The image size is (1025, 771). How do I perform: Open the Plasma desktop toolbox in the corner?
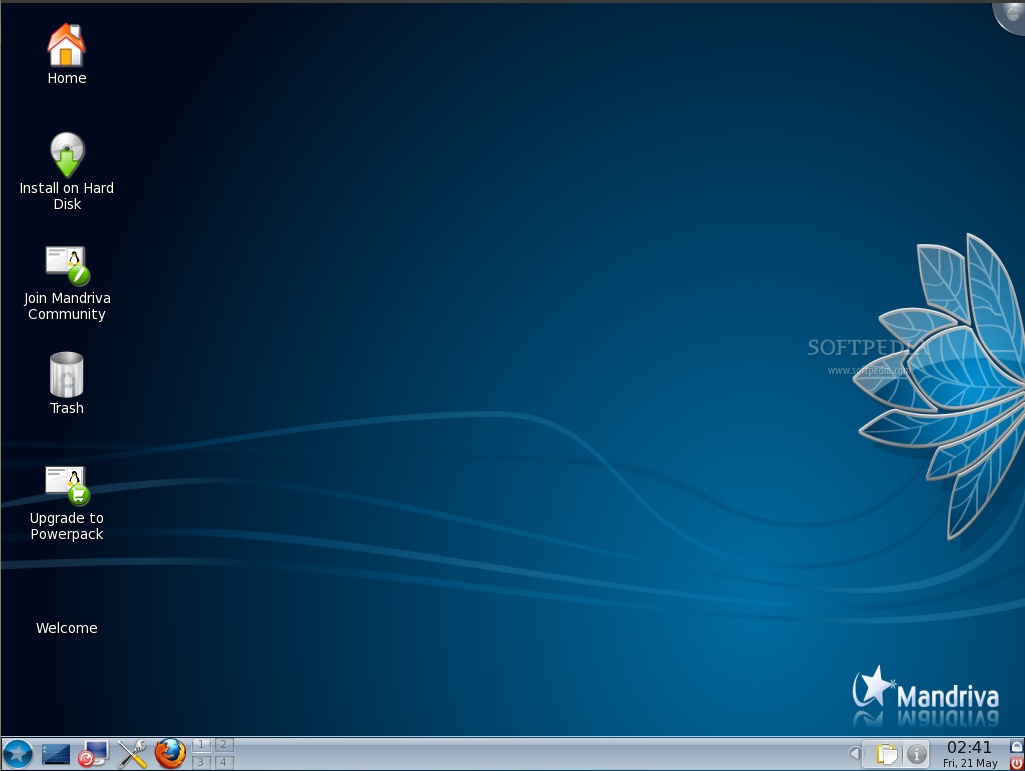point(1011,16)
